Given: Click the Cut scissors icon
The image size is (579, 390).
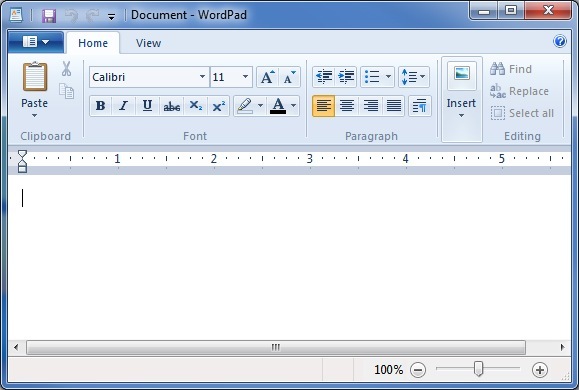Looking at the screenshot, I should [x=66, y=69].
